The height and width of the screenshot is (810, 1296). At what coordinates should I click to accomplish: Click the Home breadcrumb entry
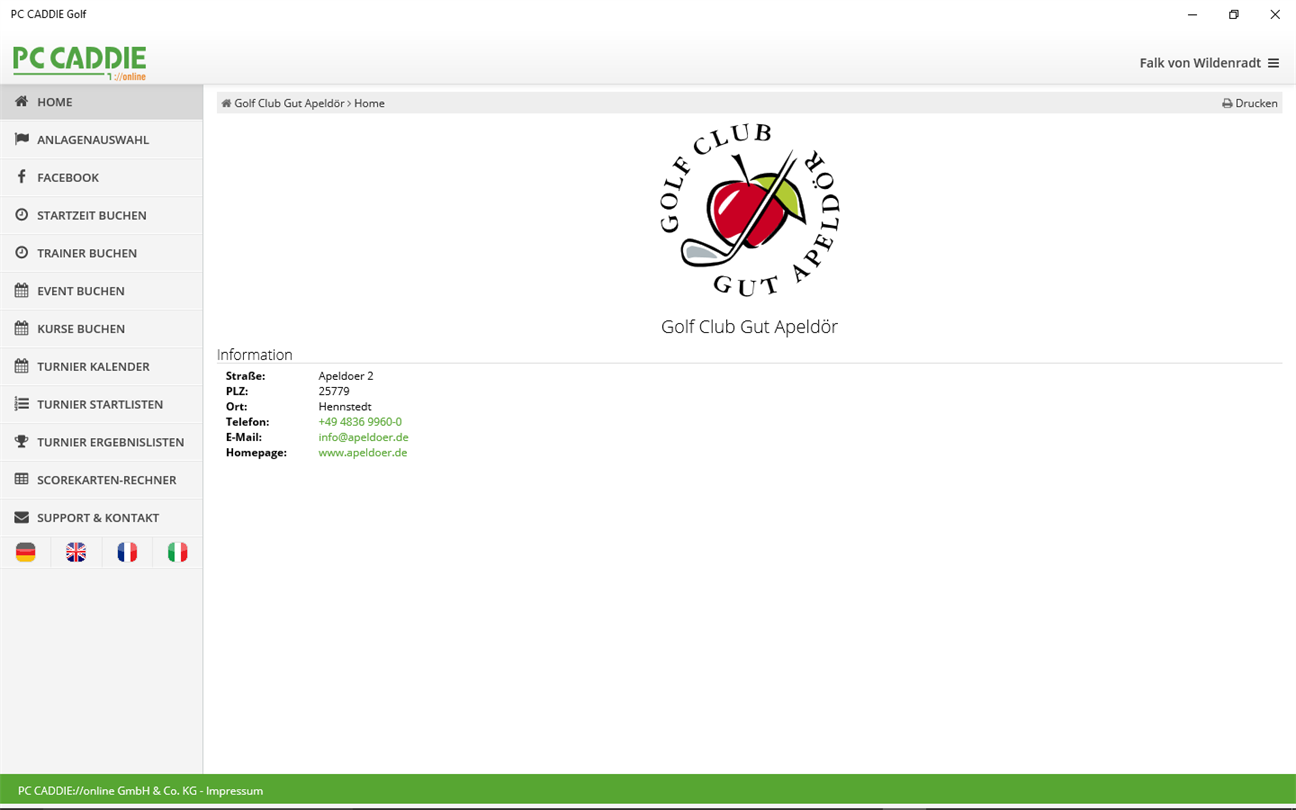click(369, 103)
